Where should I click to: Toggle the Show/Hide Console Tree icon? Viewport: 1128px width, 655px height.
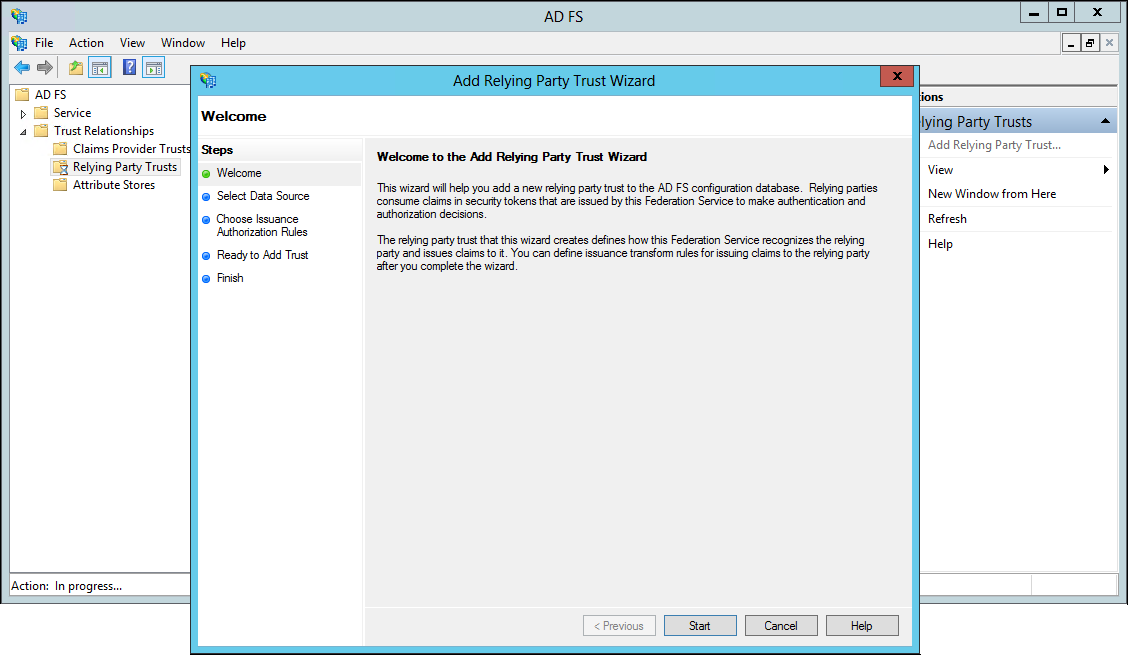[99, 68]
